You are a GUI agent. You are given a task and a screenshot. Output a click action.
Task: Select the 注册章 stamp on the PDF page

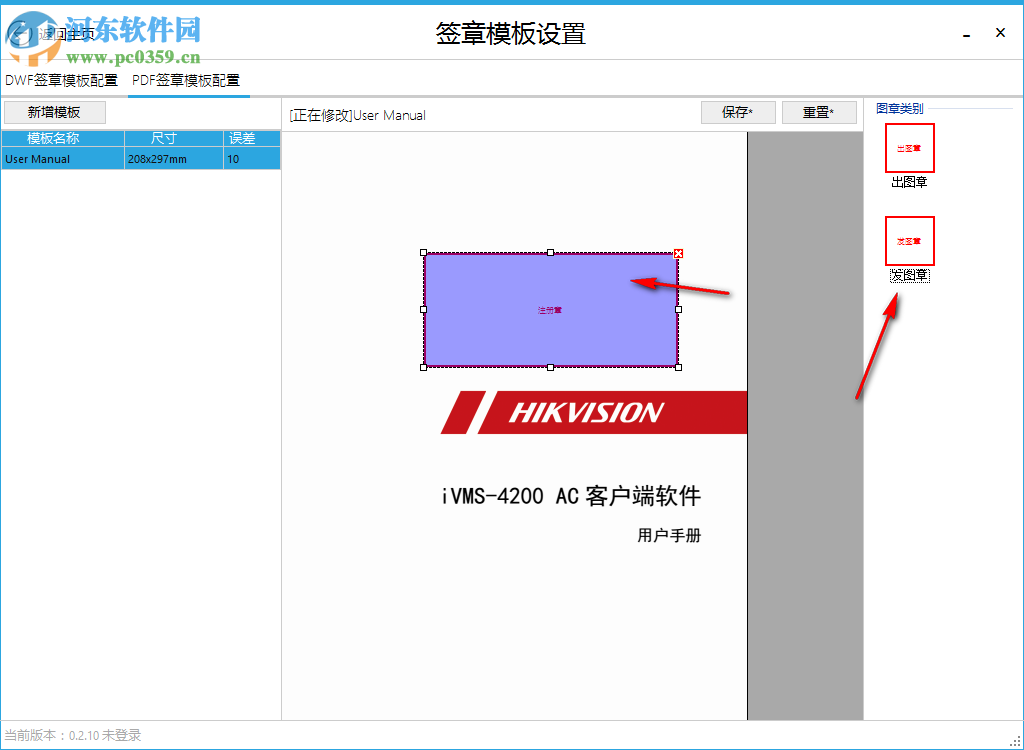point(549,310)
